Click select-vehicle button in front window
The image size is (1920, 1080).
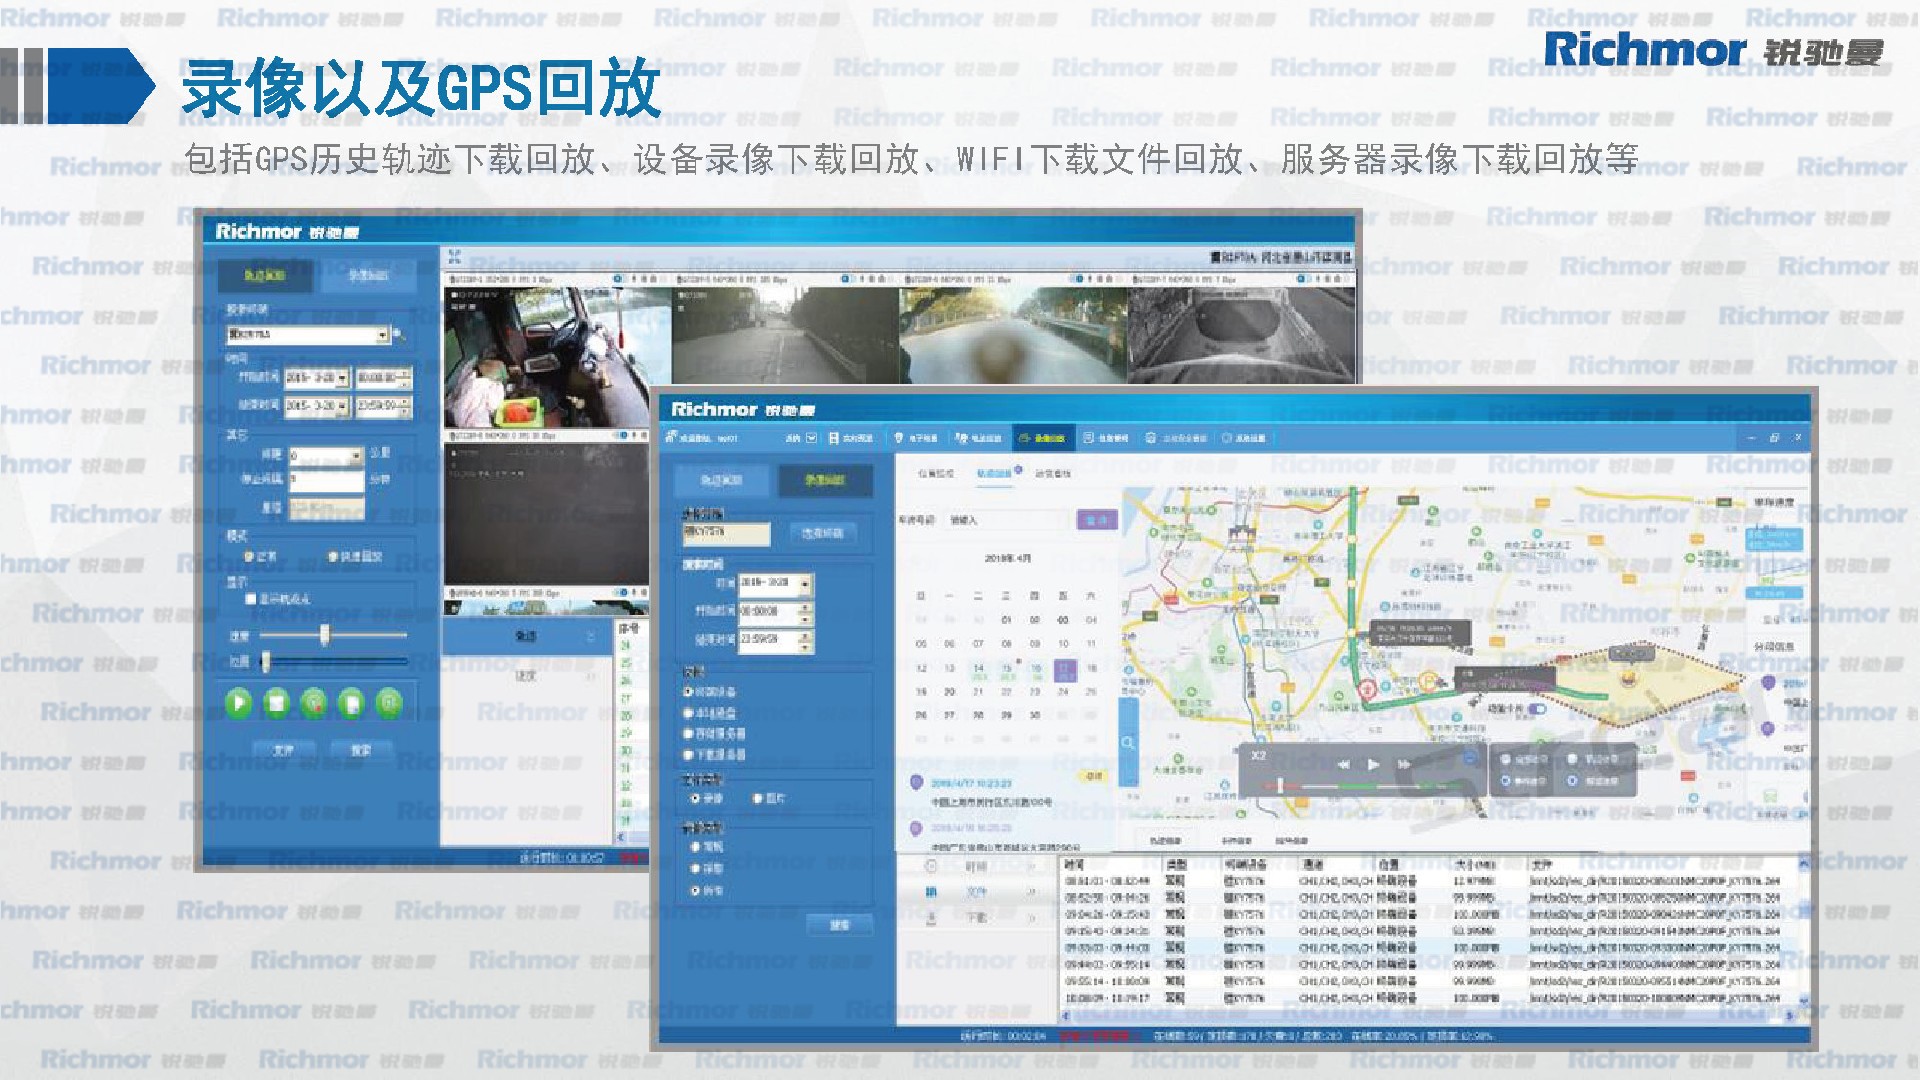[x=821, y=533]
